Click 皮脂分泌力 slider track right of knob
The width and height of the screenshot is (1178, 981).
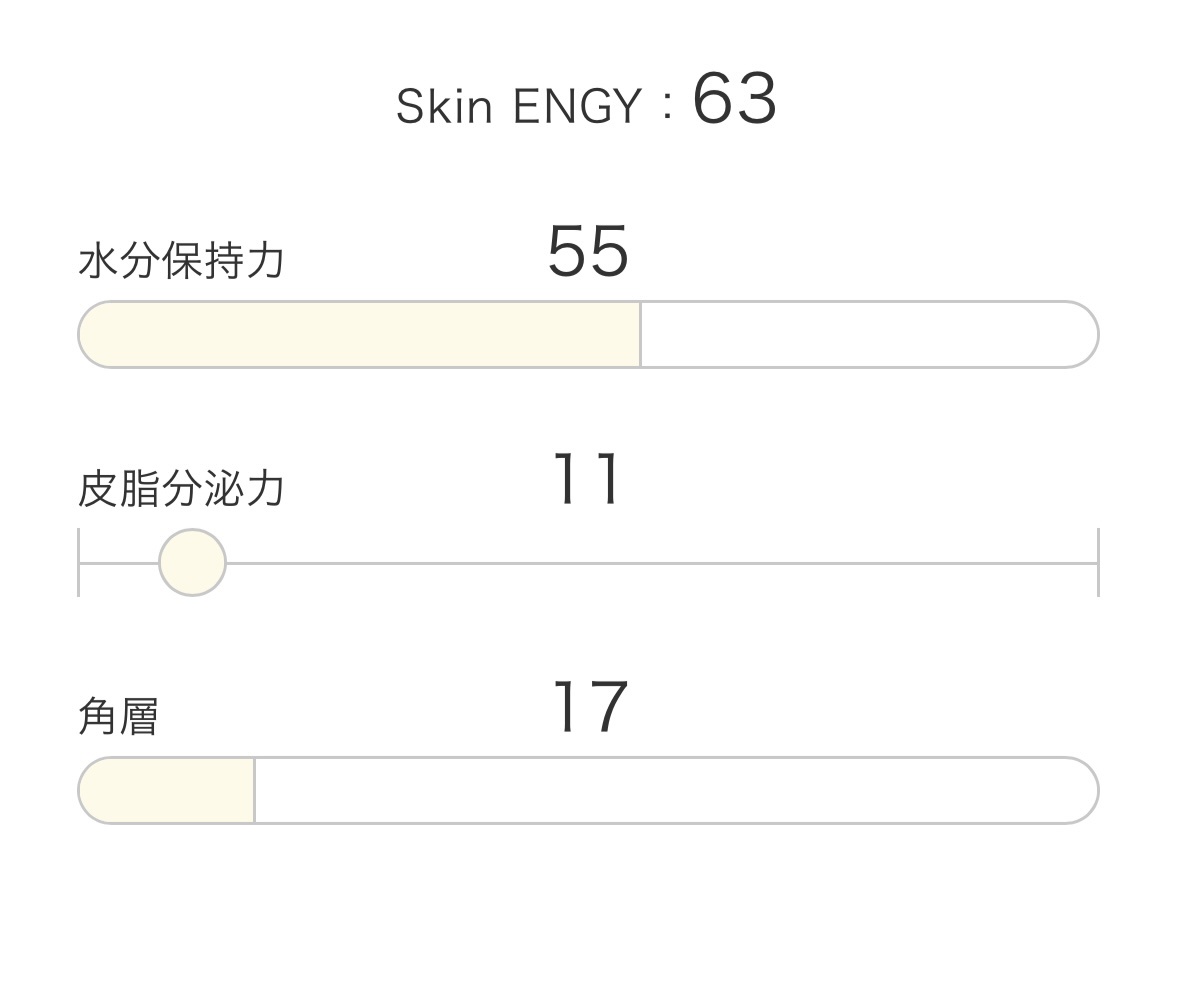pos(660,563)
